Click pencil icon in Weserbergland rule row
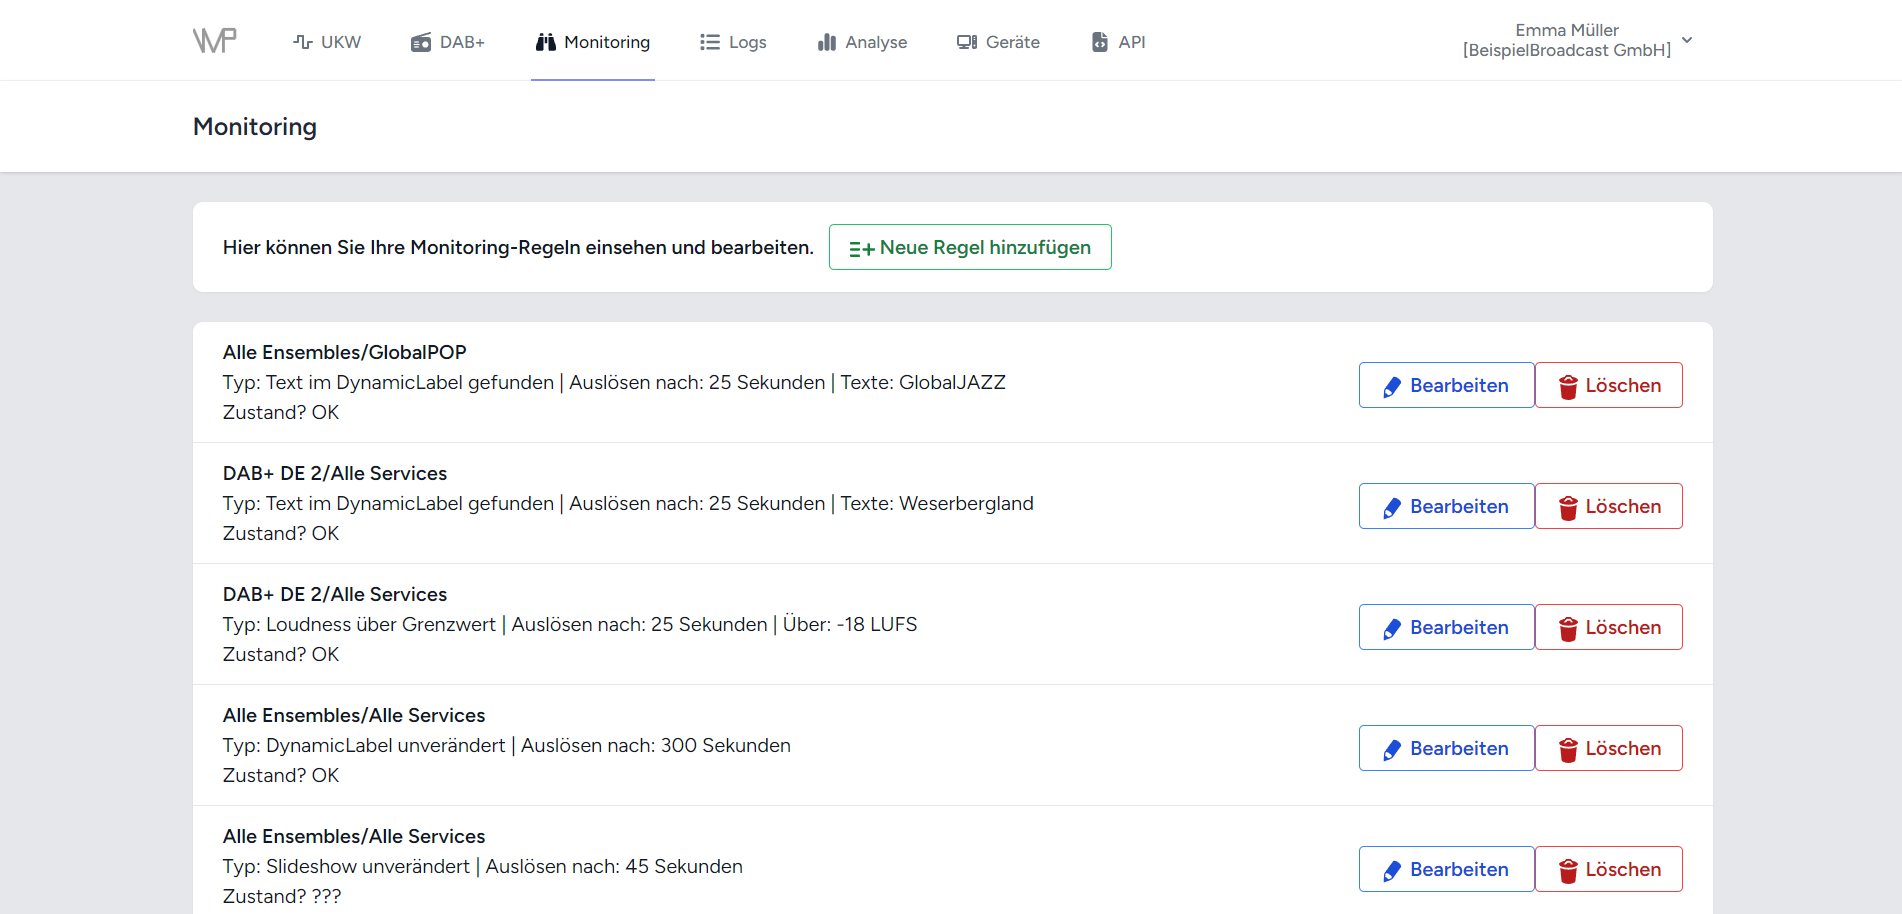Image resolution: width=1902 pixels, height=914 pixels. 1392,508
